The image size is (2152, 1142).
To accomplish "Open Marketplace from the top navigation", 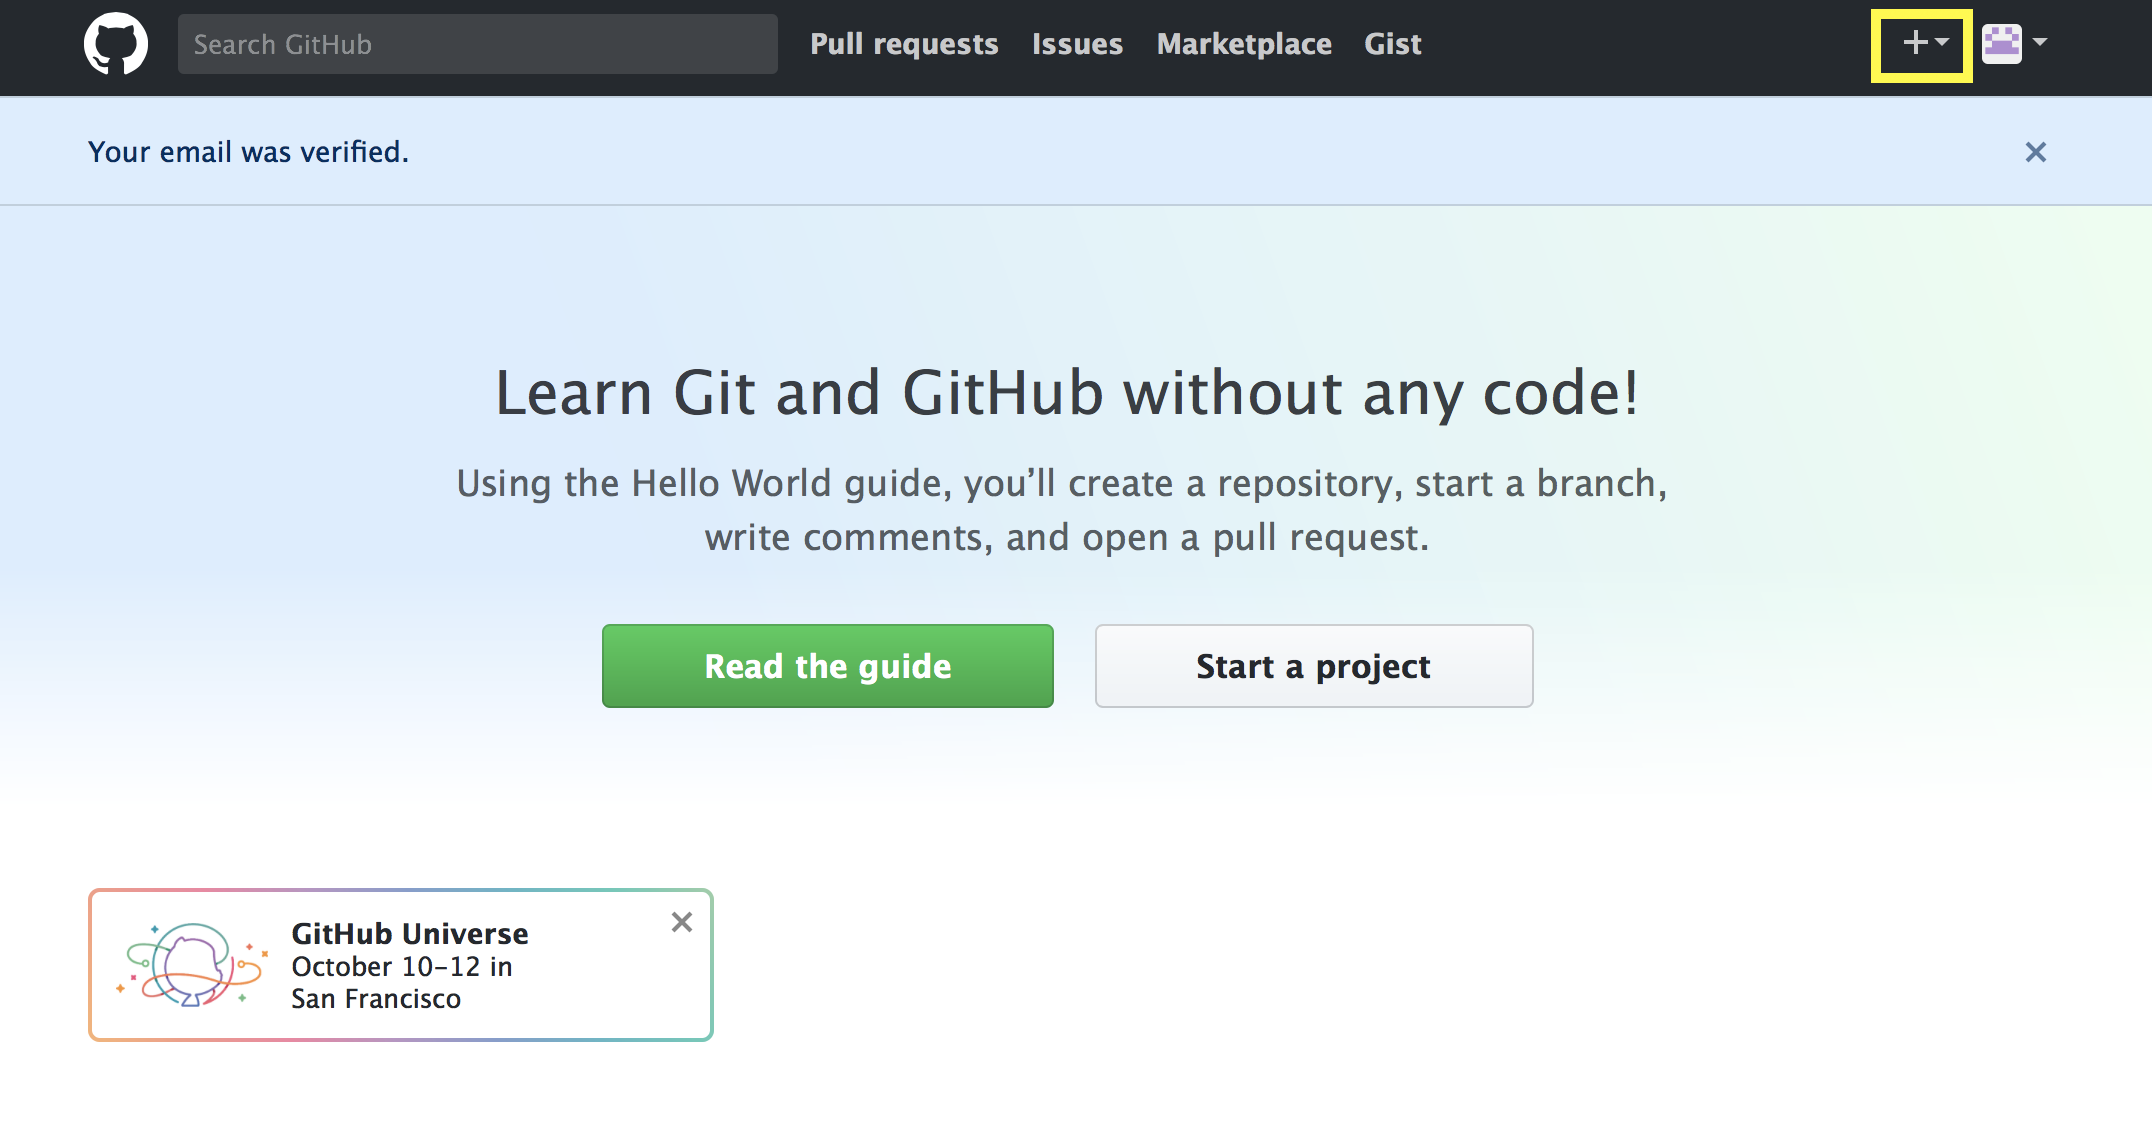I will [1244, 44].
